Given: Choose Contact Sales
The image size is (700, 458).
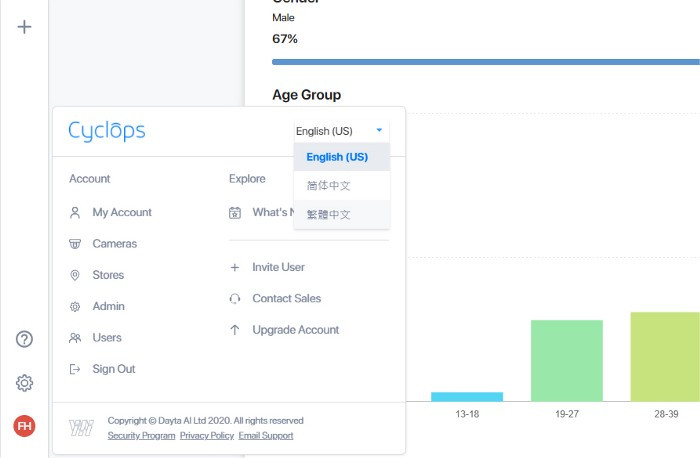Looking at the screenshot, I should point(287,298).
